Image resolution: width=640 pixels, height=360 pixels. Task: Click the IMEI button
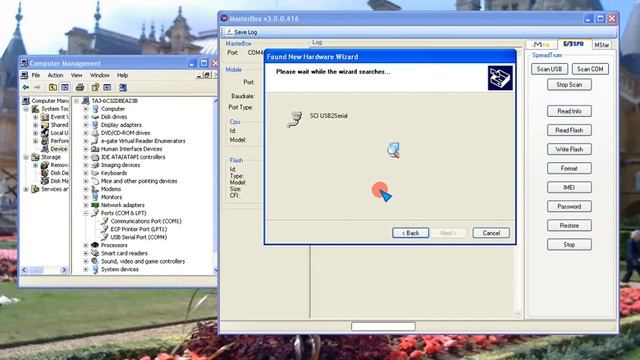(569, 187)
